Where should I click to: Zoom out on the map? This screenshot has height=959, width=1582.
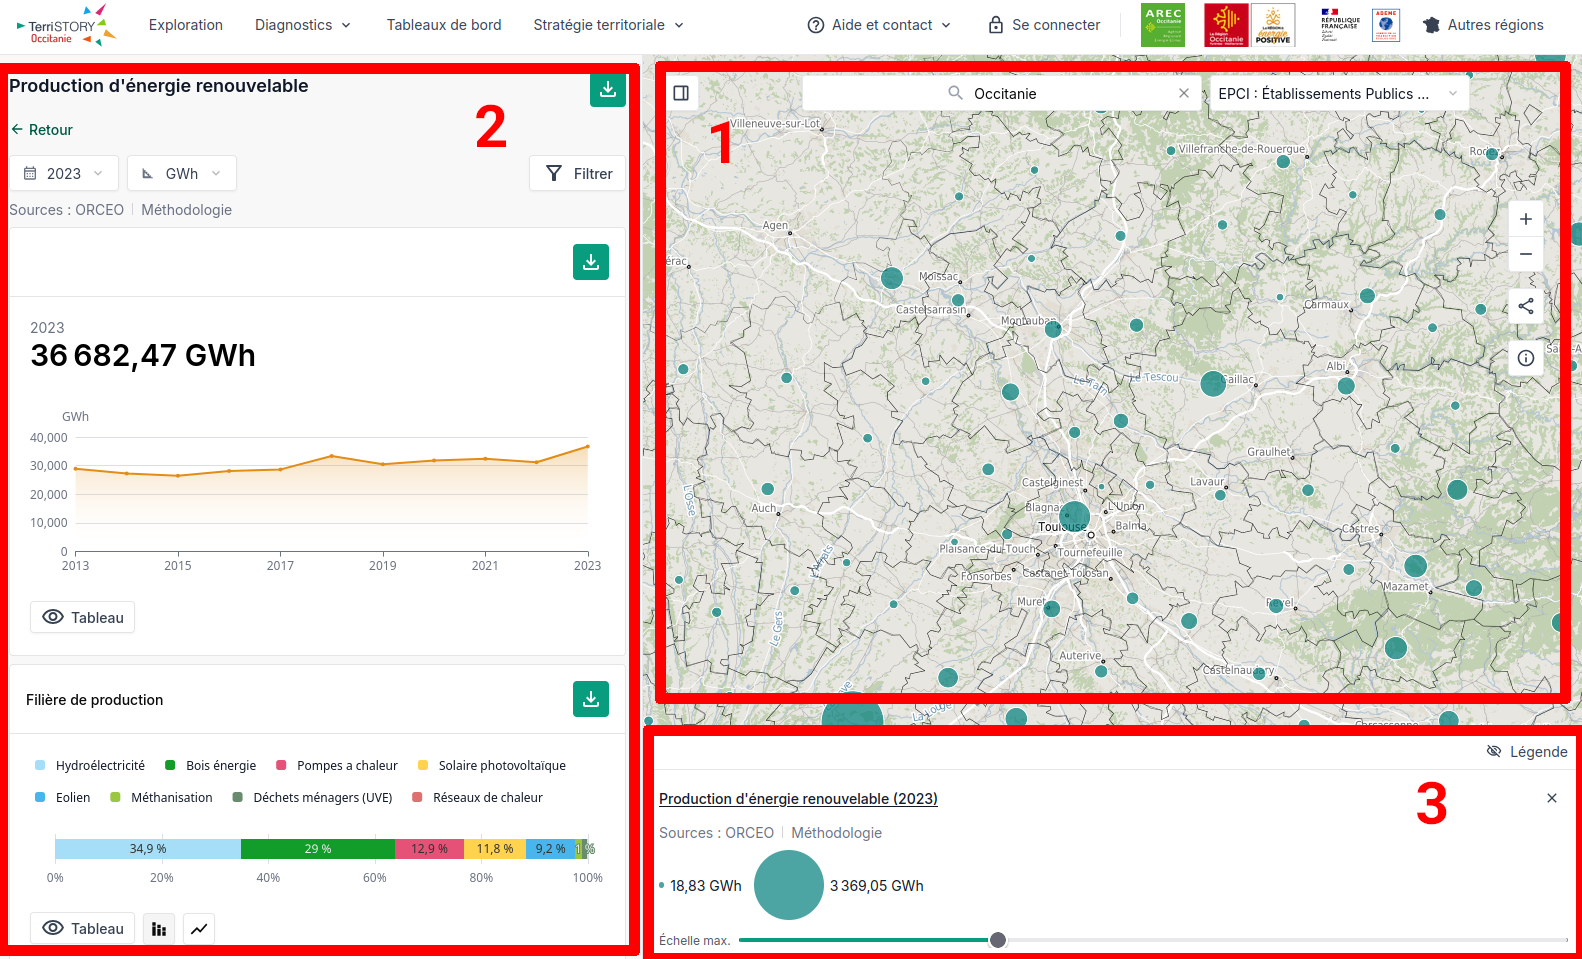tap(1526, 254)
